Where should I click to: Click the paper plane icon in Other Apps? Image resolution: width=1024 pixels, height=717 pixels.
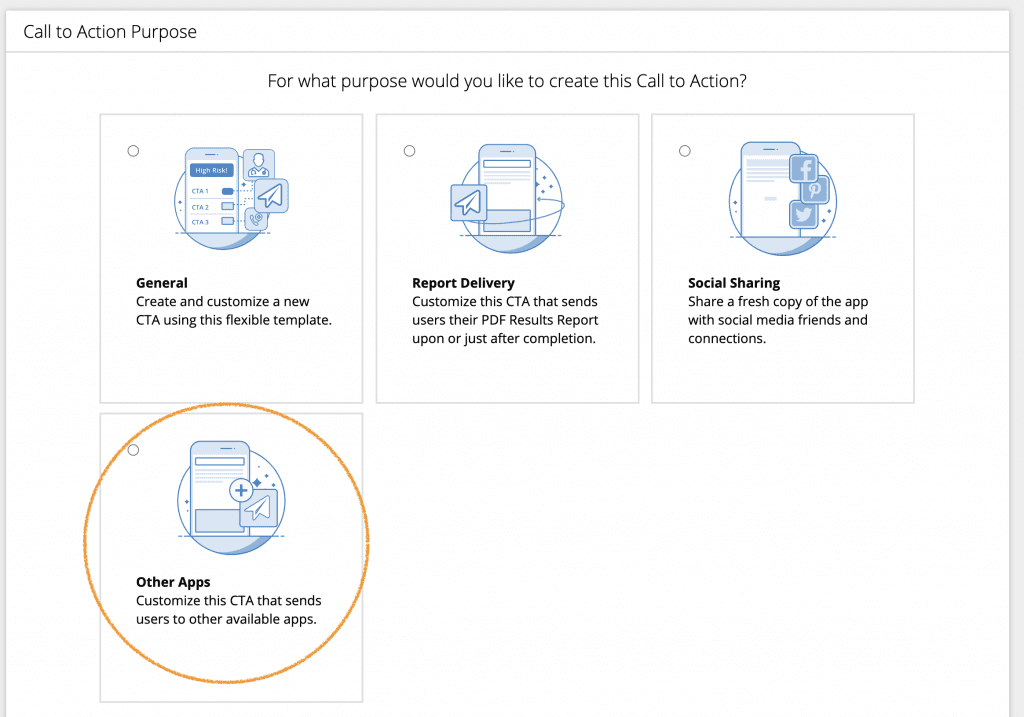tap(259, 508)
